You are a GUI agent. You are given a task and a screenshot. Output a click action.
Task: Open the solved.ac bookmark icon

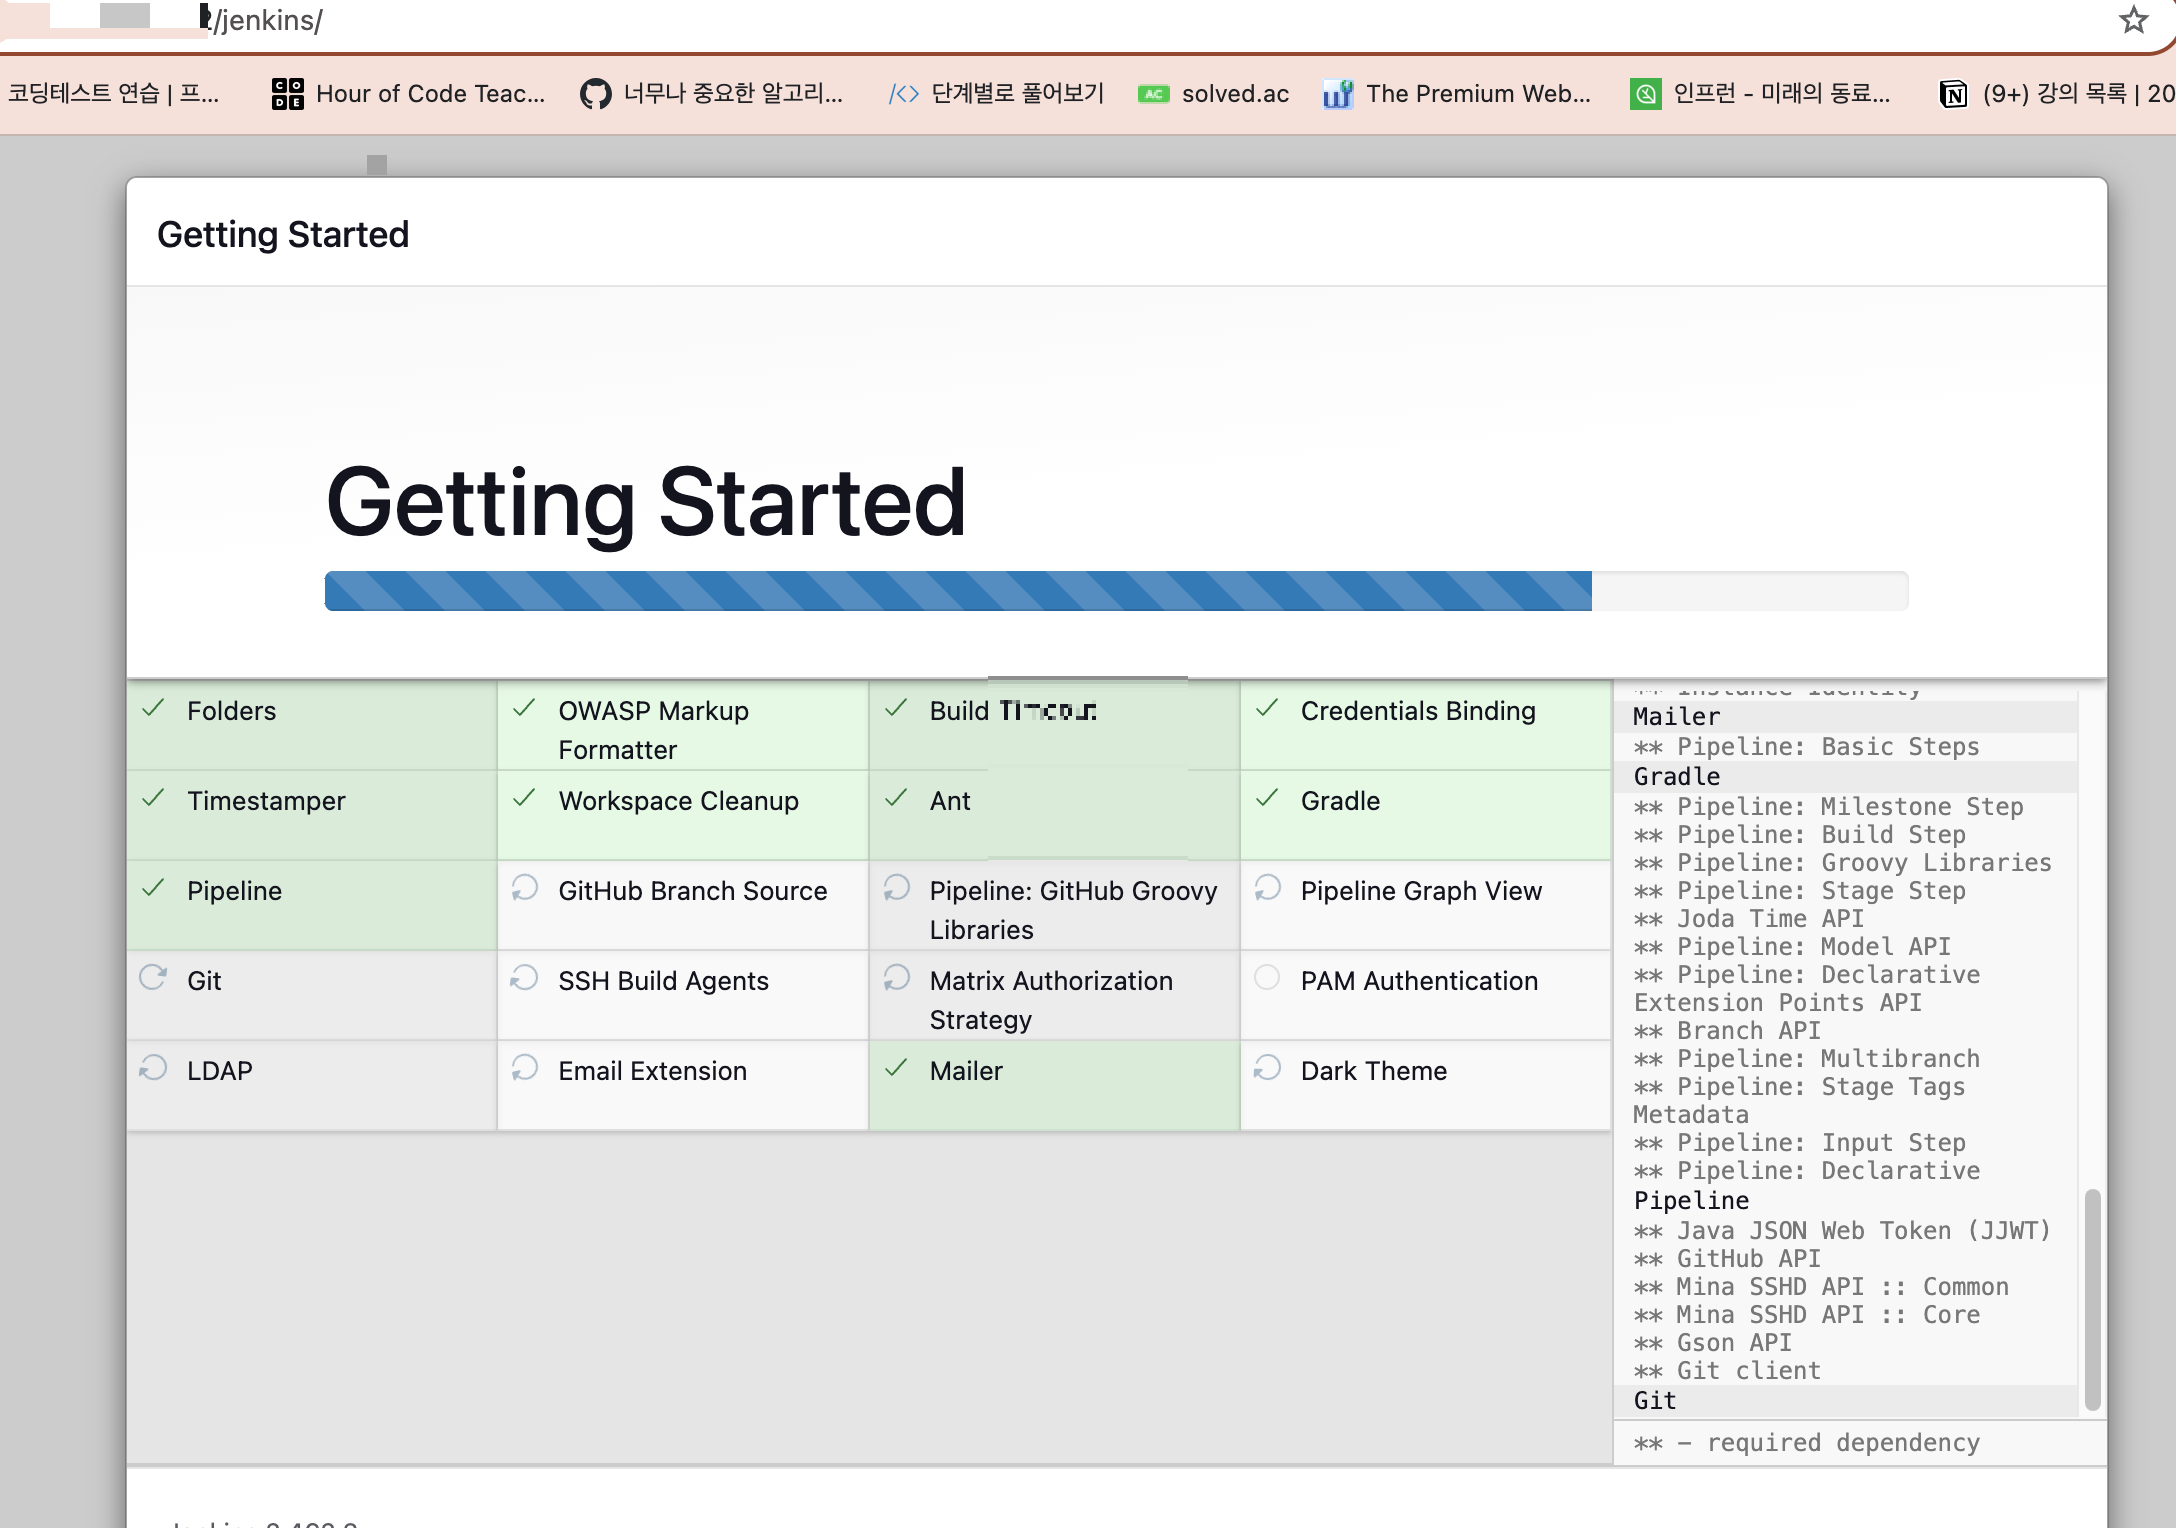tap(1153, 94)
